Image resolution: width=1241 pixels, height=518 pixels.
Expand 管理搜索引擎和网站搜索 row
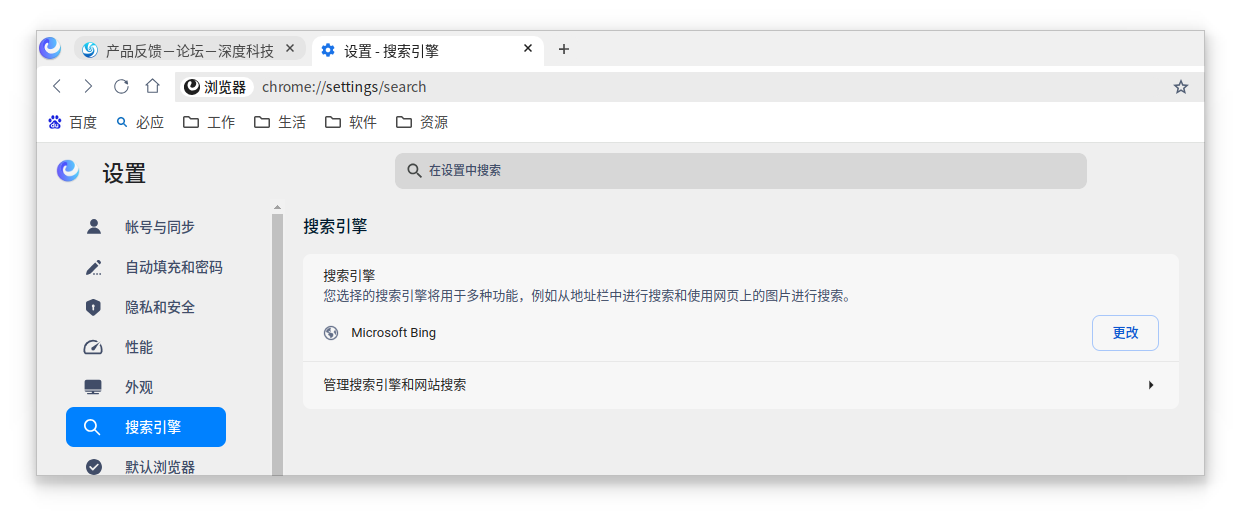click(x=741, y=385)
